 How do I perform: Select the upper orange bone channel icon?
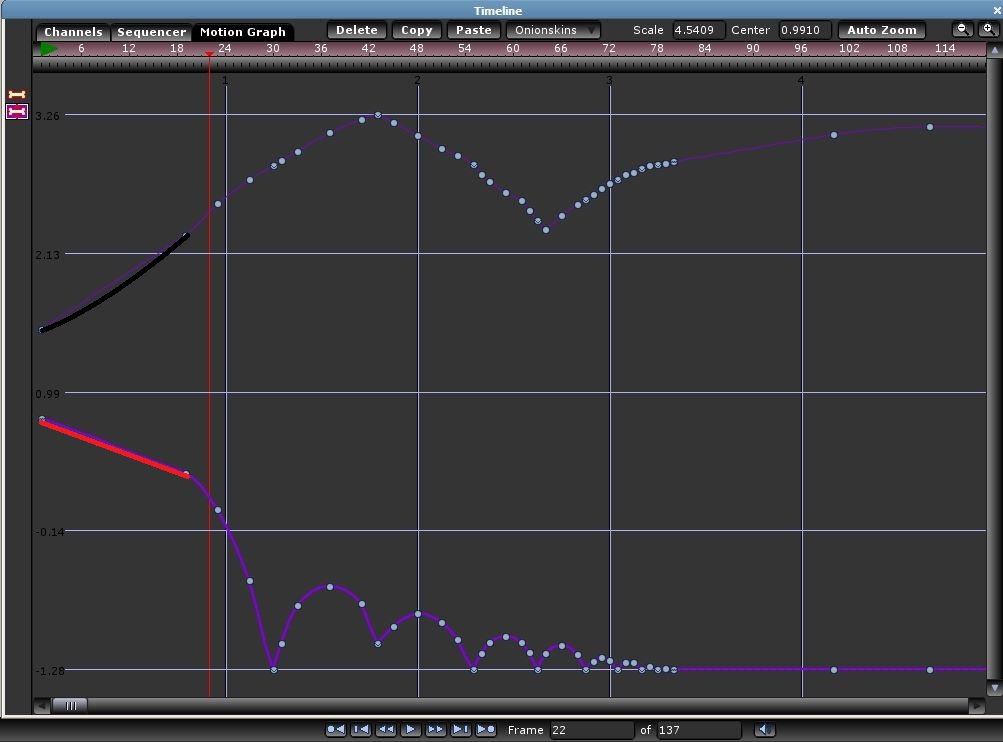coord(17,95)
